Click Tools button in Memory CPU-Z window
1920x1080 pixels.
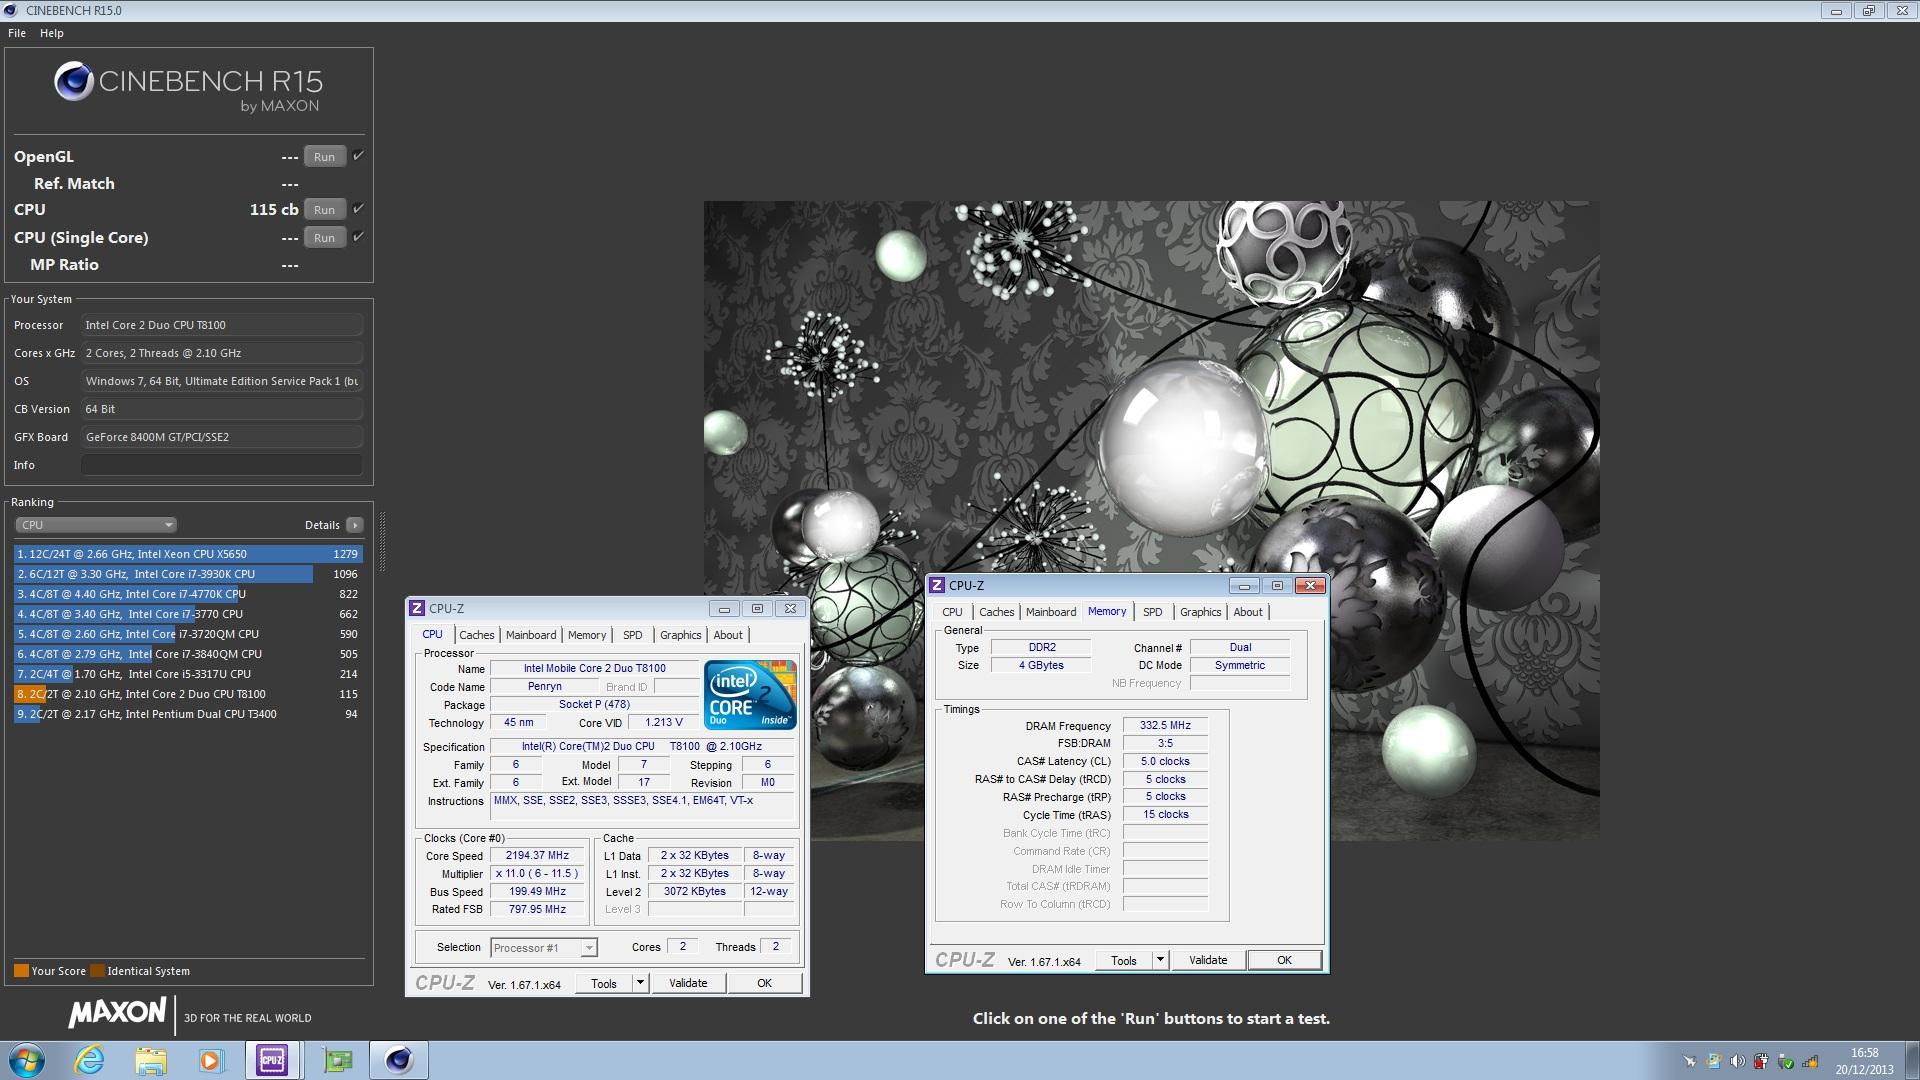1123,960
